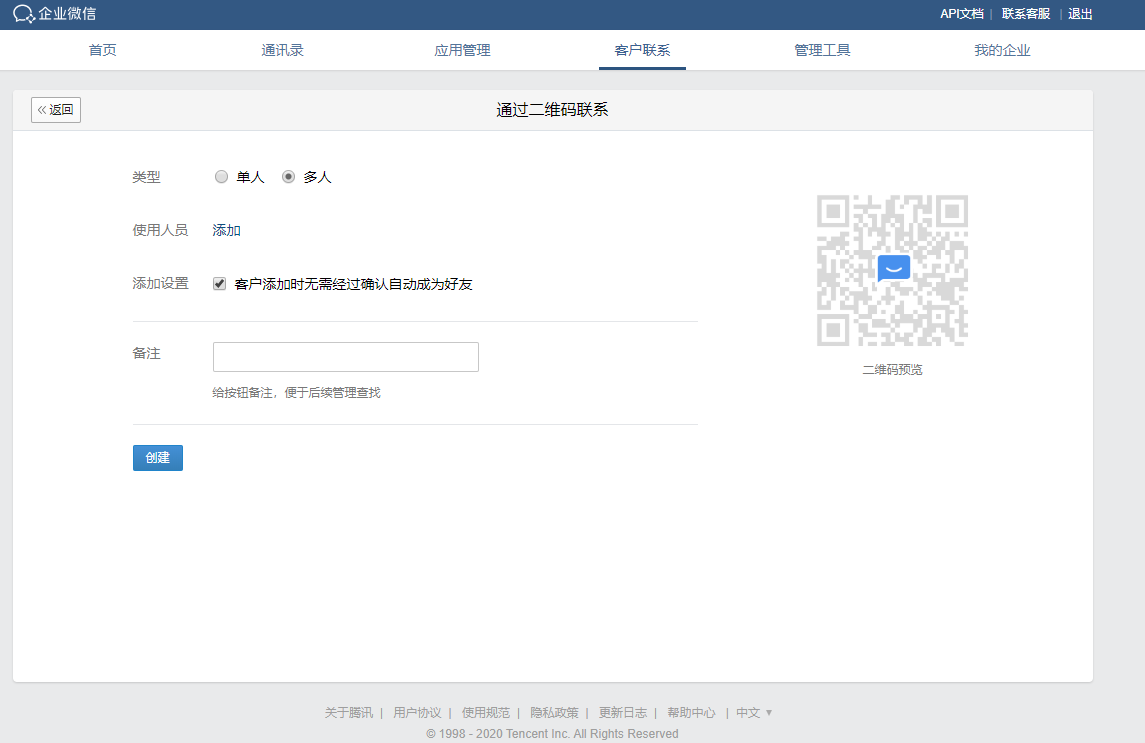
Task: Click the 创建 button
Action: [158, 457]
